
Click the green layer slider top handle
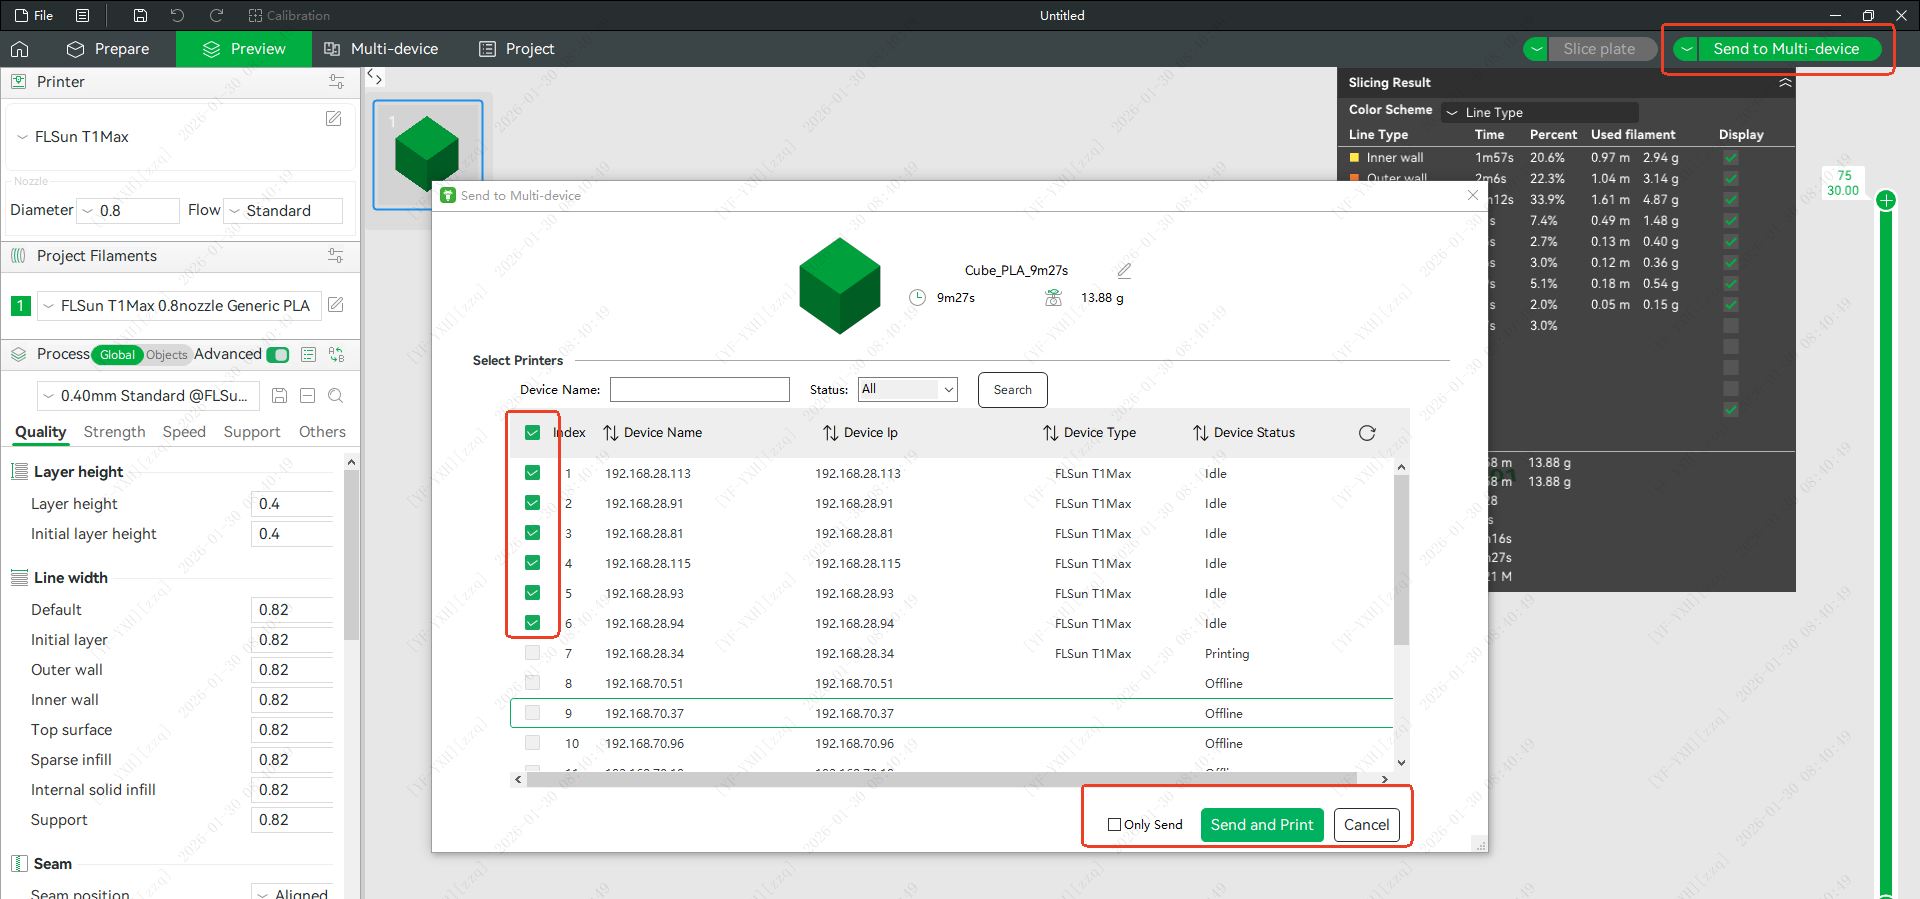tap(1886, 200)
